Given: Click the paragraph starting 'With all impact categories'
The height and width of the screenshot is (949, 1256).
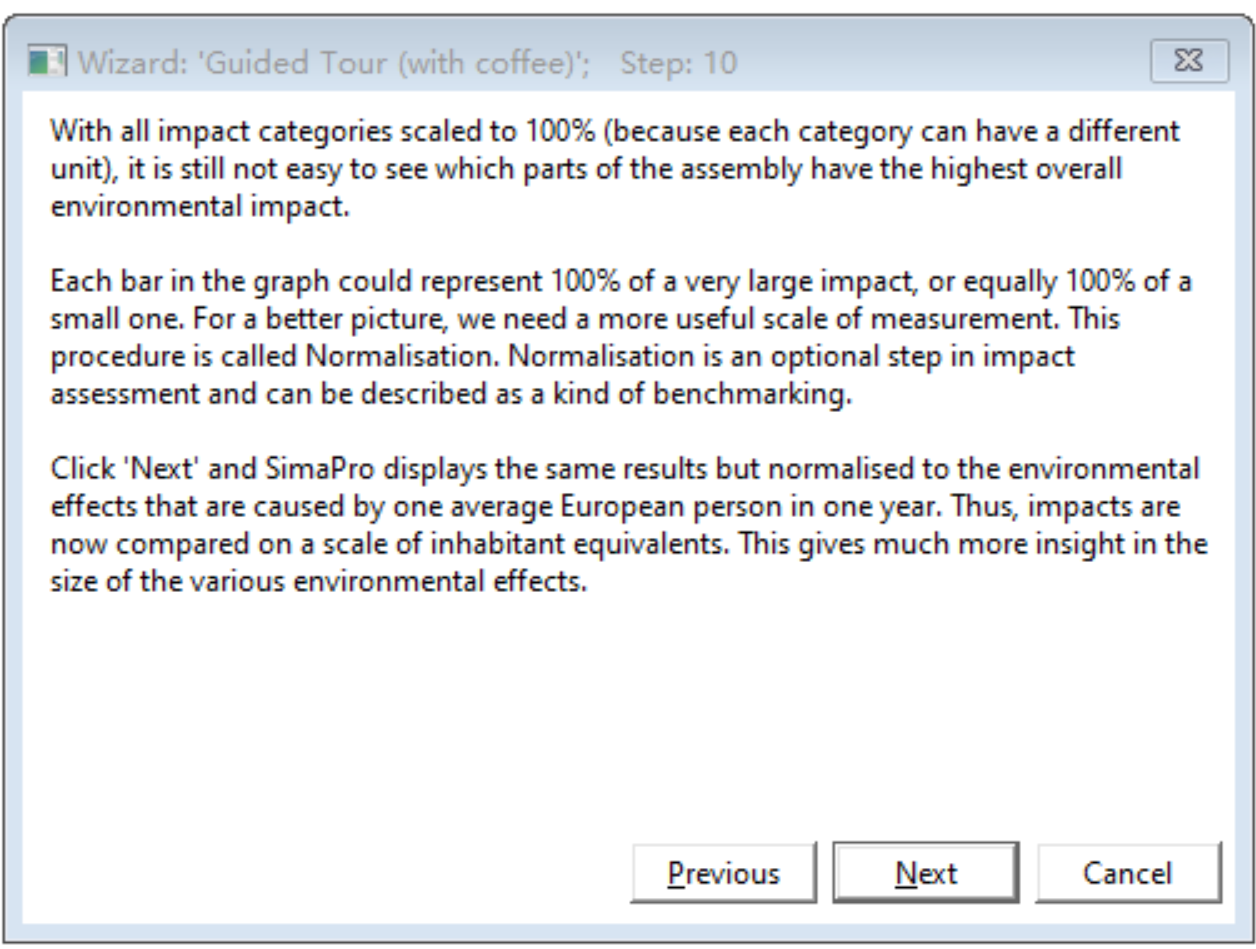Looking at the screenshot, I should point(615,171).
